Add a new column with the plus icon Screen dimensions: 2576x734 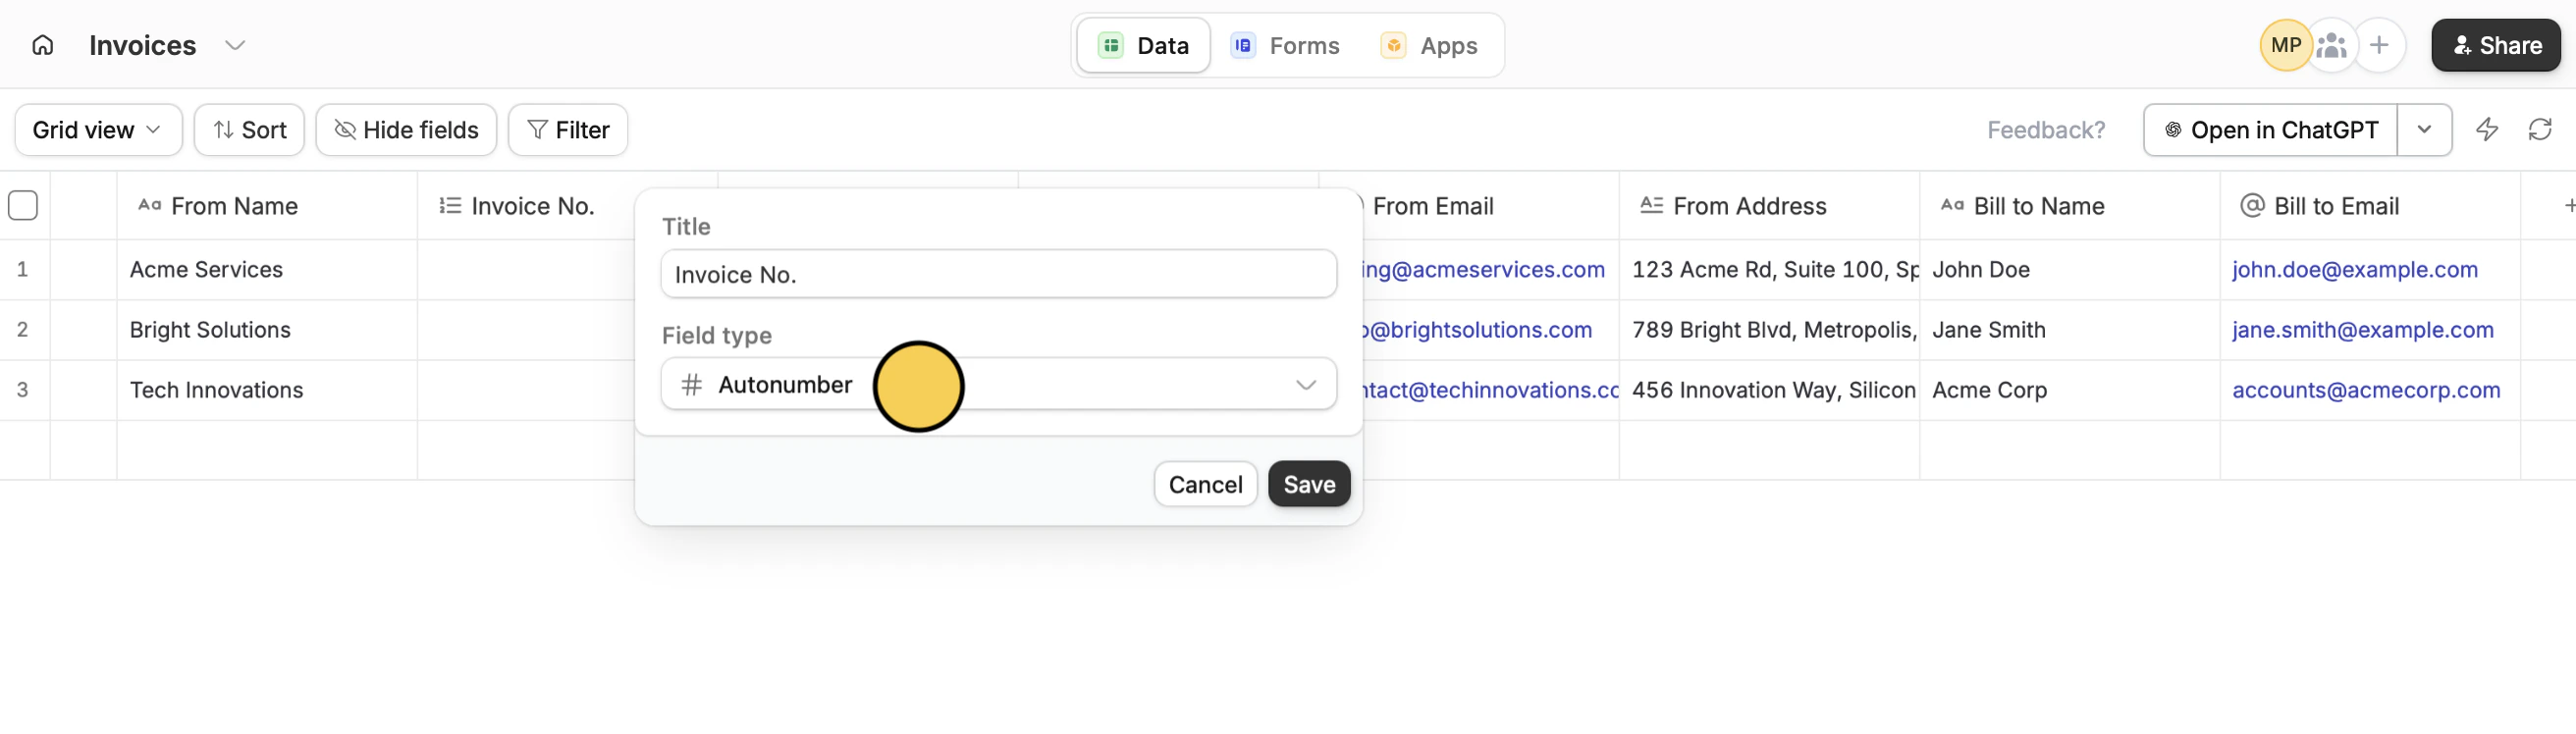[x=2566, y=205]
